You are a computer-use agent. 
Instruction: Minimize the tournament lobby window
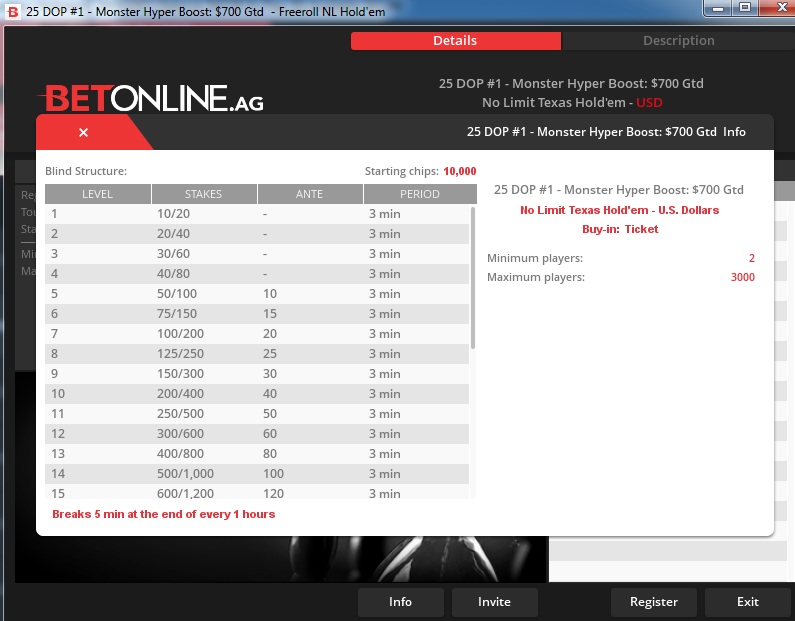point(718,8)
